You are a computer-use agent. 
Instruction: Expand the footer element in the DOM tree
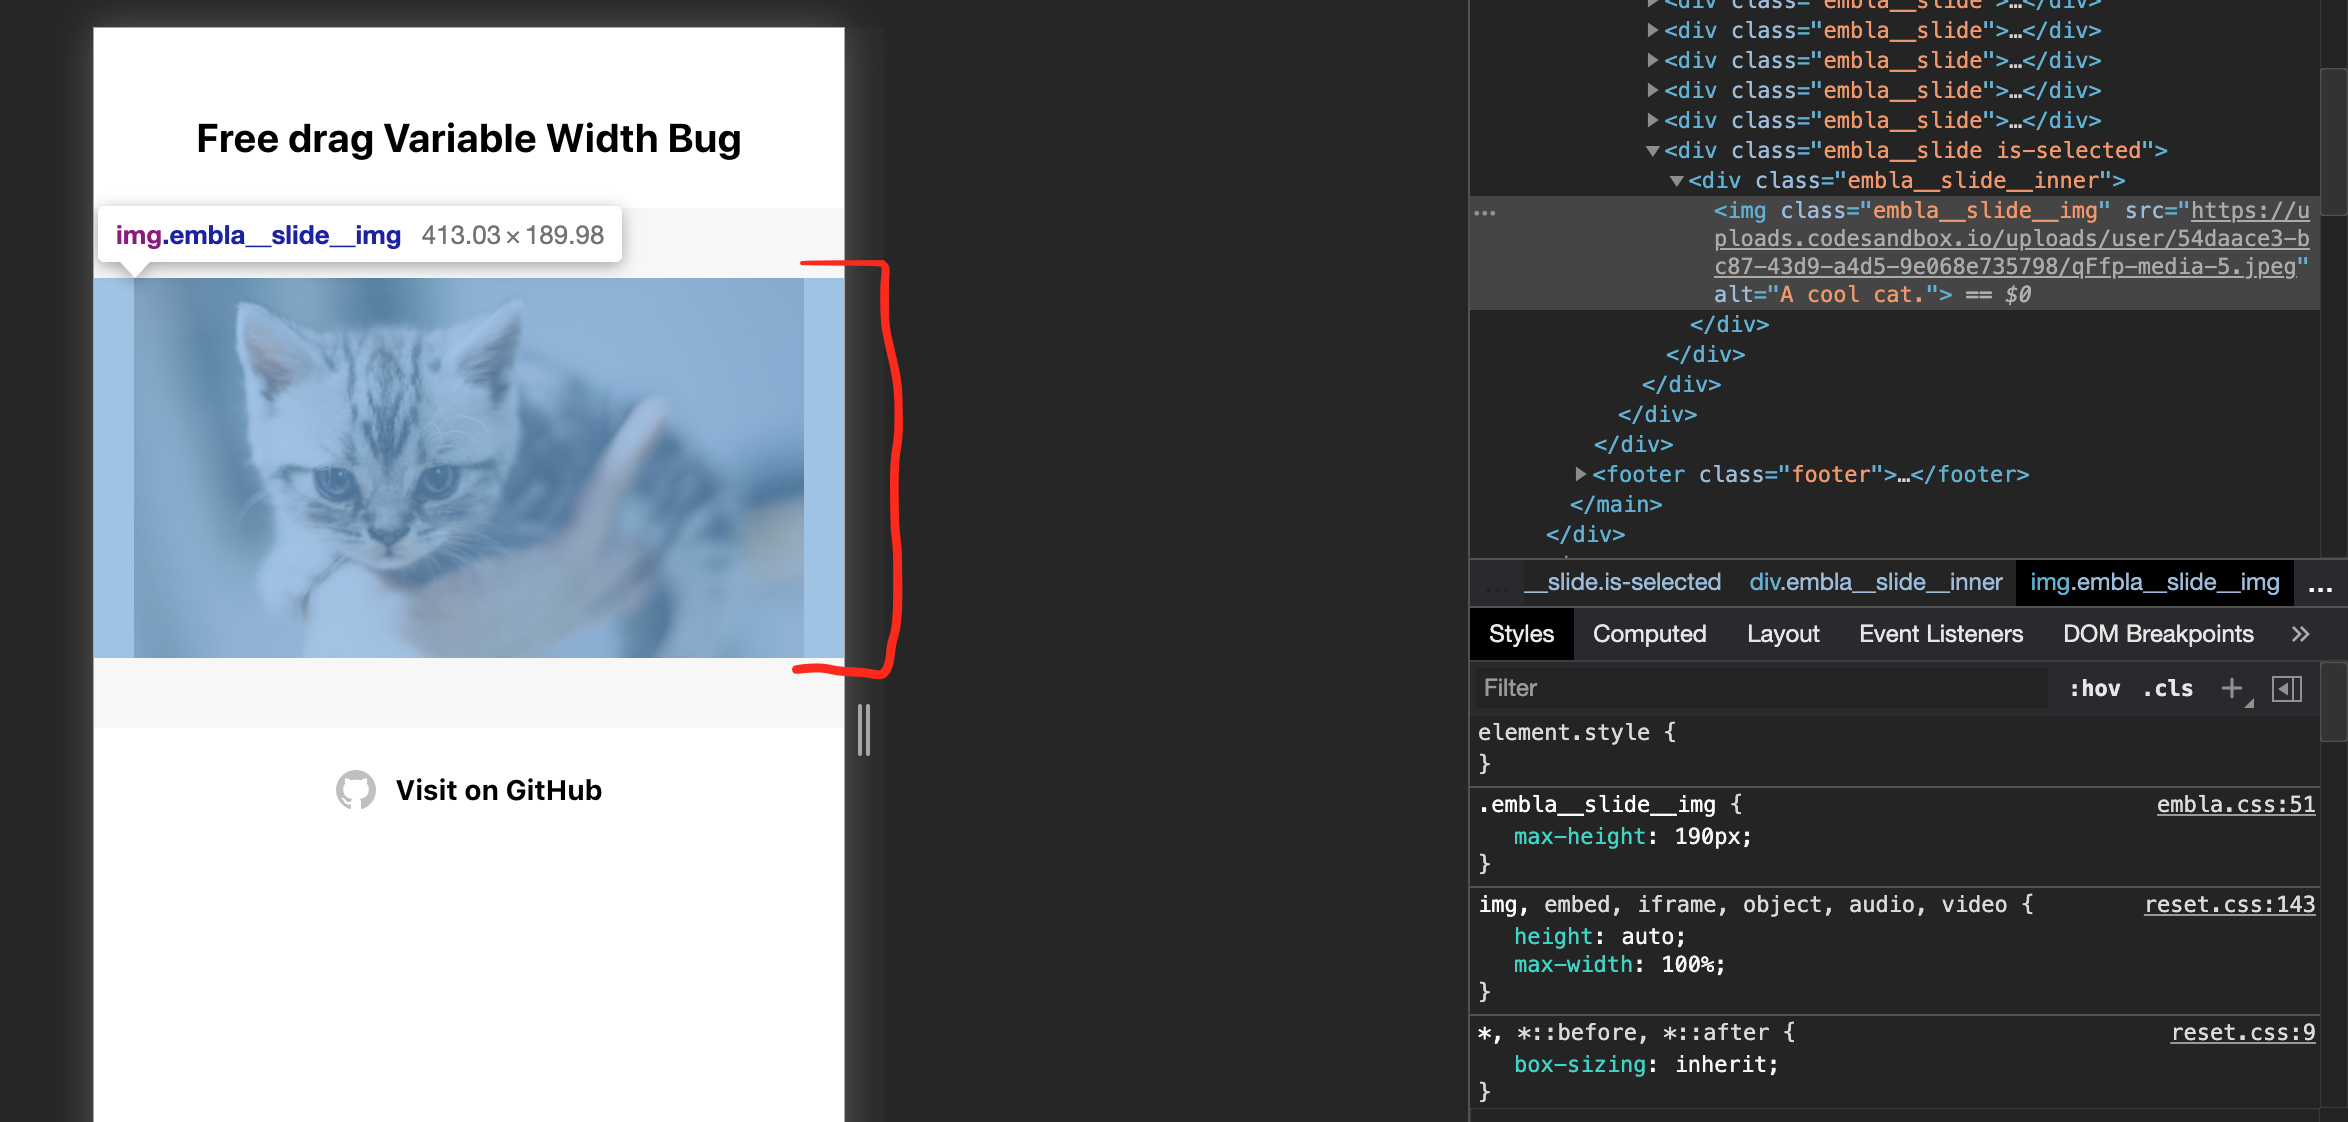[1581, 474]
